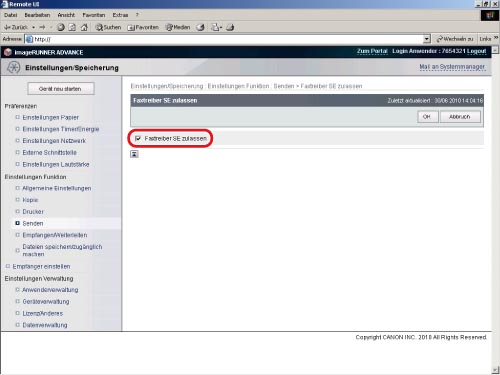
Task: Expand the Zurück history dropdown arrow
Action: (34, 27)
